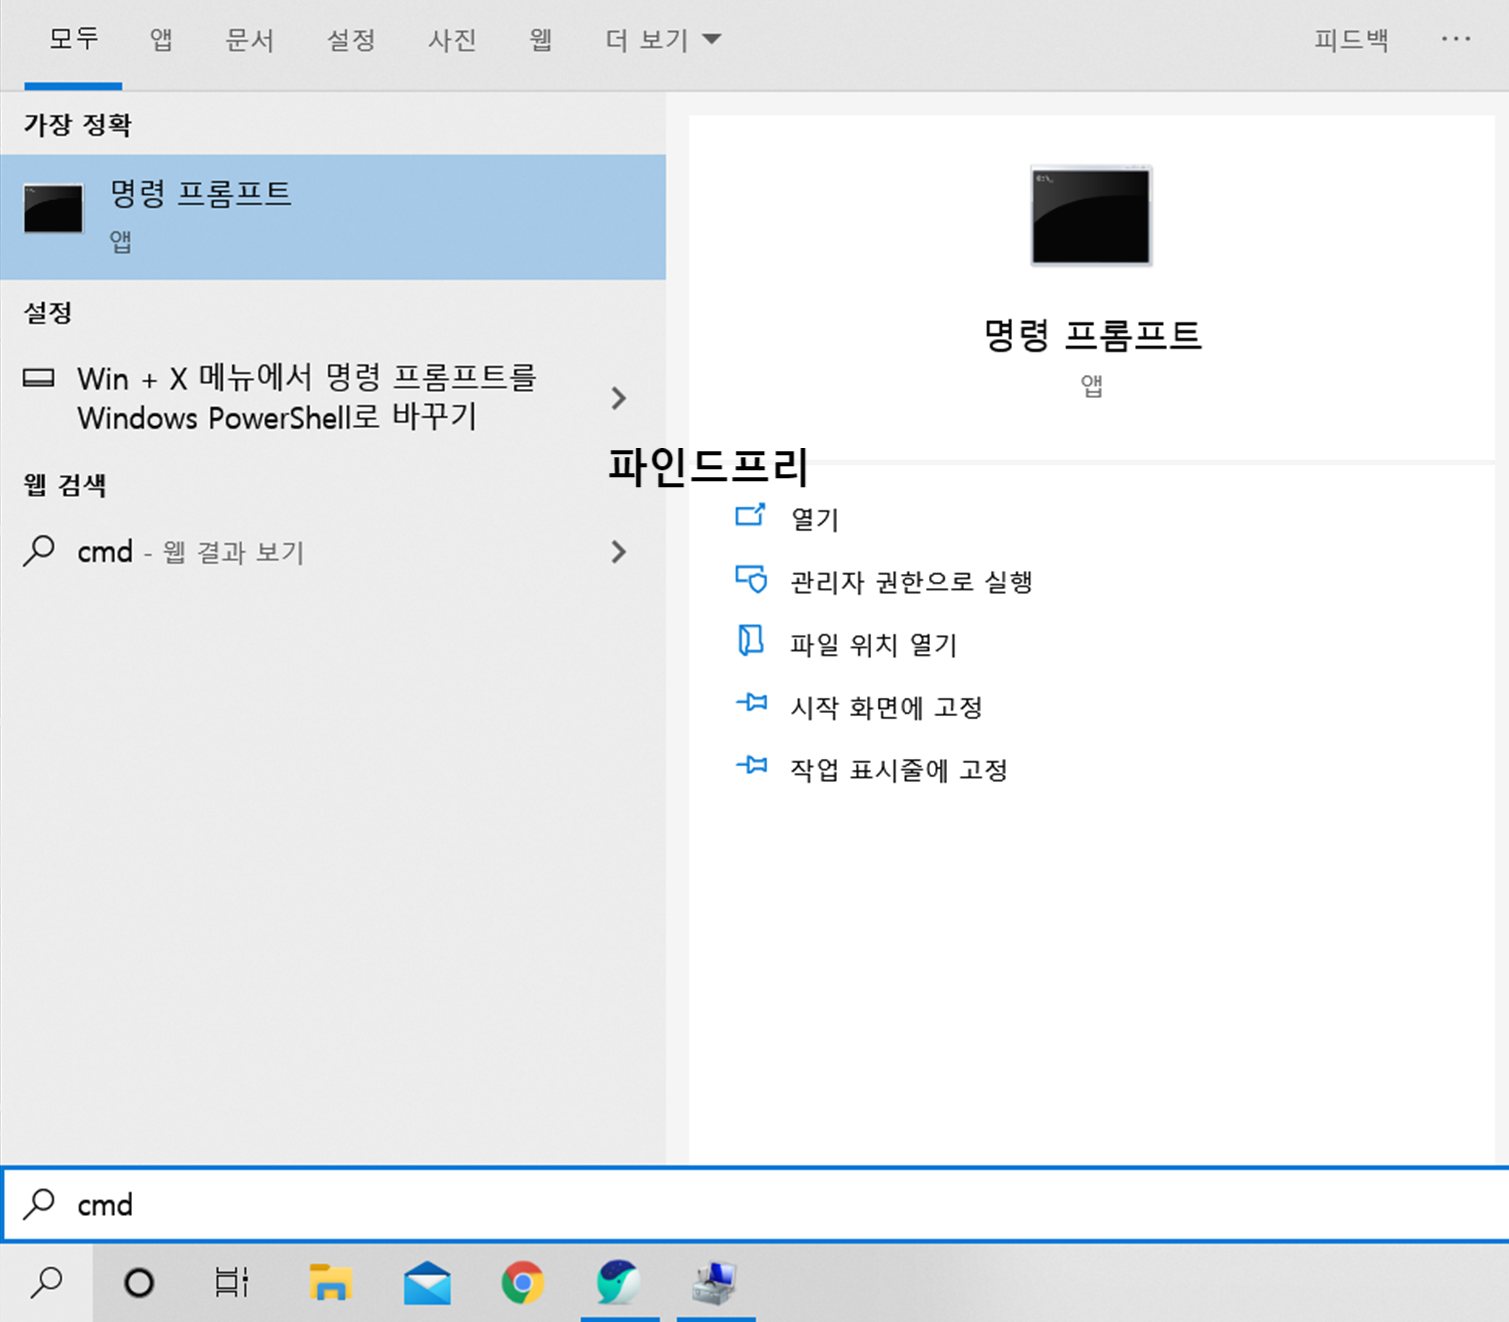1509x1322 pixels.
Task: Open Cortana circle on taskbar
Action: (139, 1282)
